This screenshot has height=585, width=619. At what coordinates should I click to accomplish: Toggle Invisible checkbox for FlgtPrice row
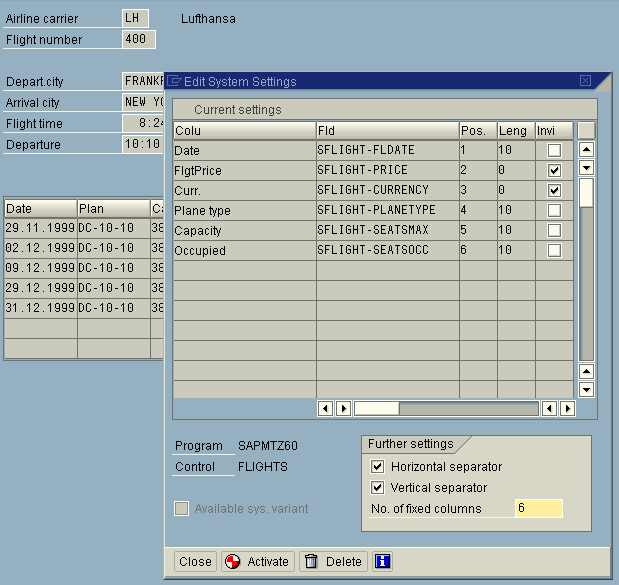click(x=554, y=171)
